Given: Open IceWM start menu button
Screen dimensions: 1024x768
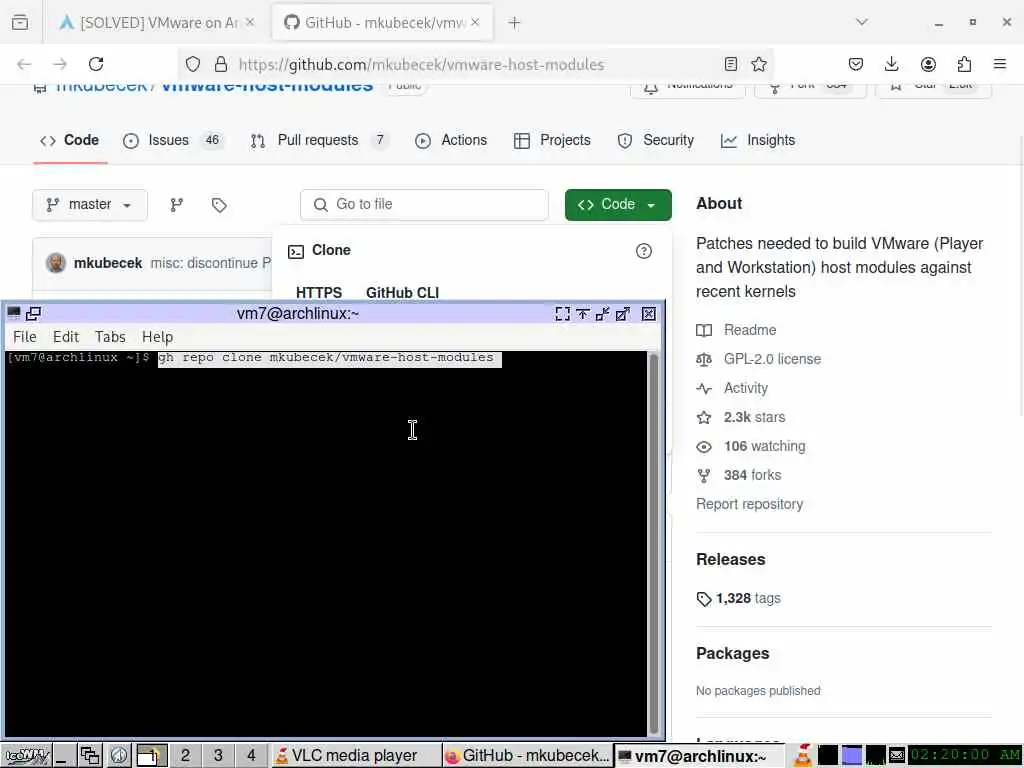Looking at the screenshot, I should pos(26,756).
